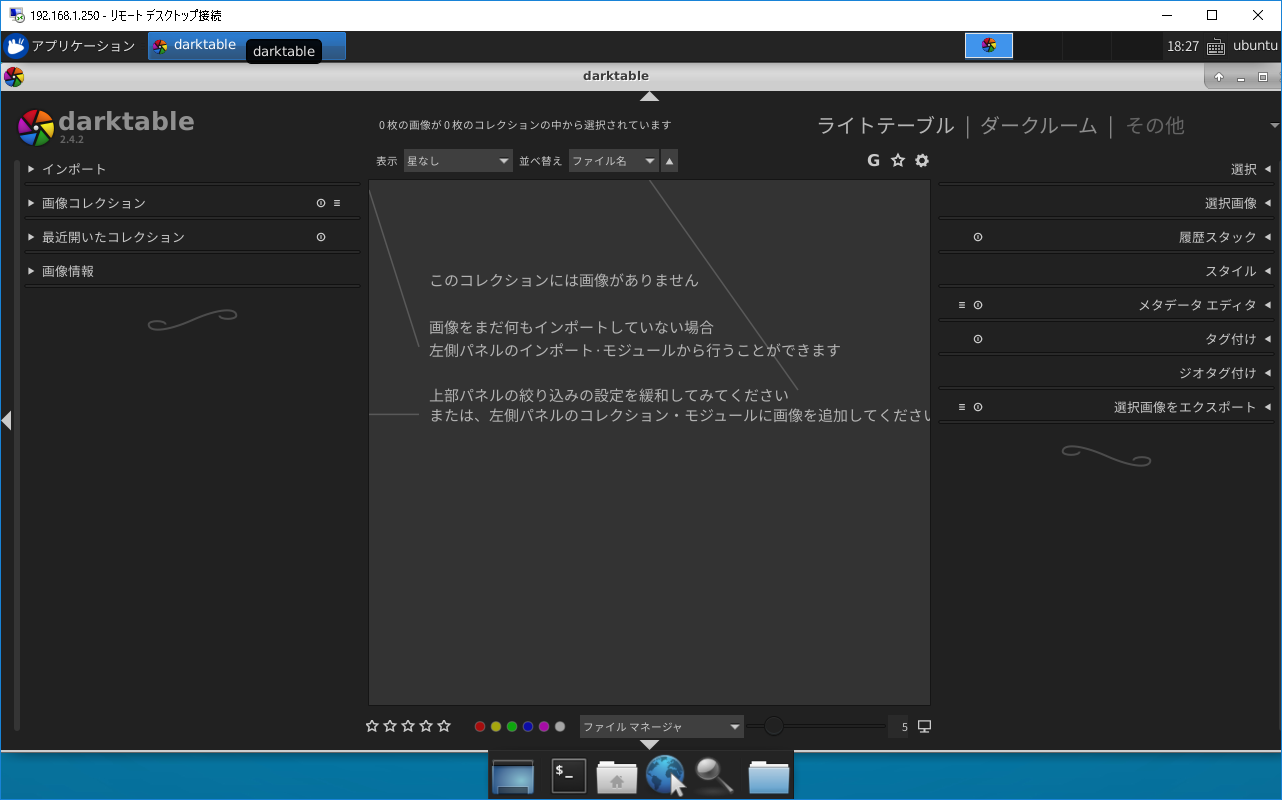
Task: Expand the 画像コレクション panel
Action: (x=95, y=202)
